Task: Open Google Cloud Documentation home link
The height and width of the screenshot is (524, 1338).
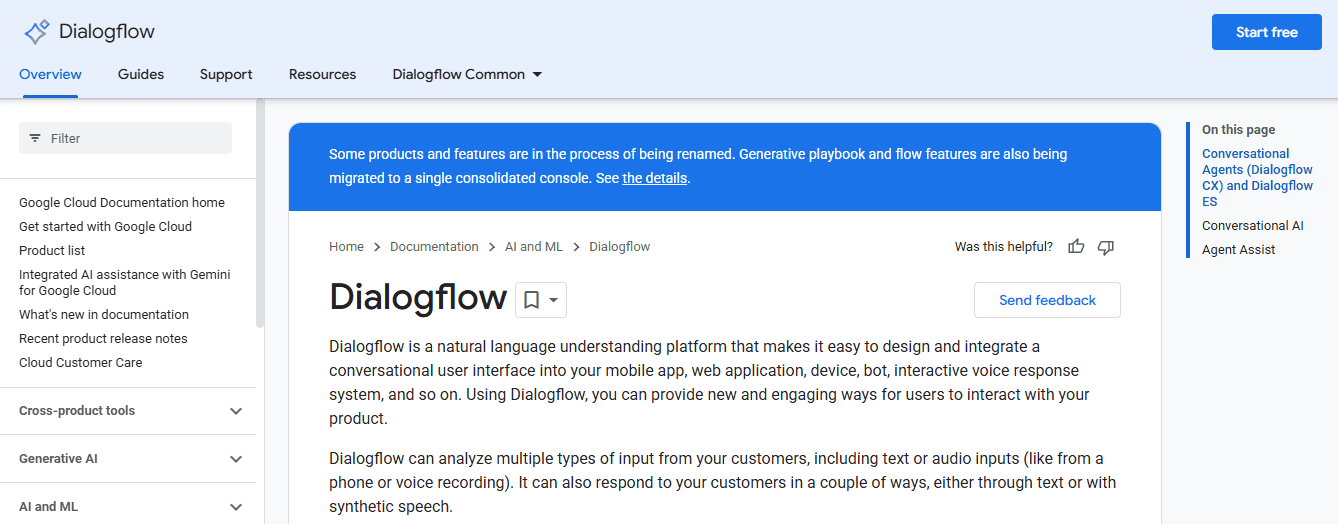Action: click(122, 202)
